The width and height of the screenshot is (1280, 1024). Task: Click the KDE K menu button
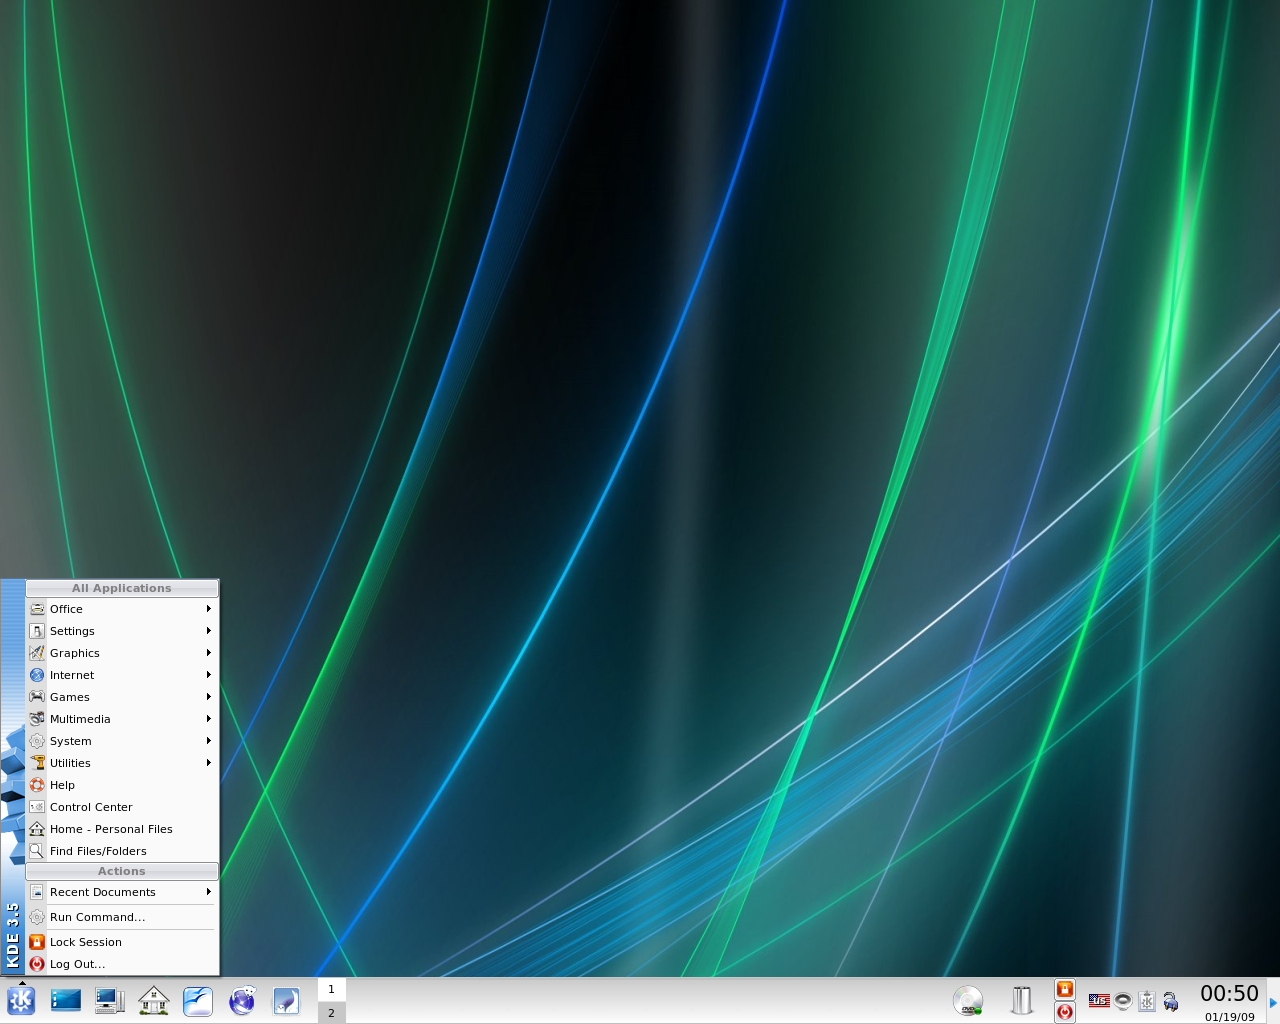[x=21, y=1000]
